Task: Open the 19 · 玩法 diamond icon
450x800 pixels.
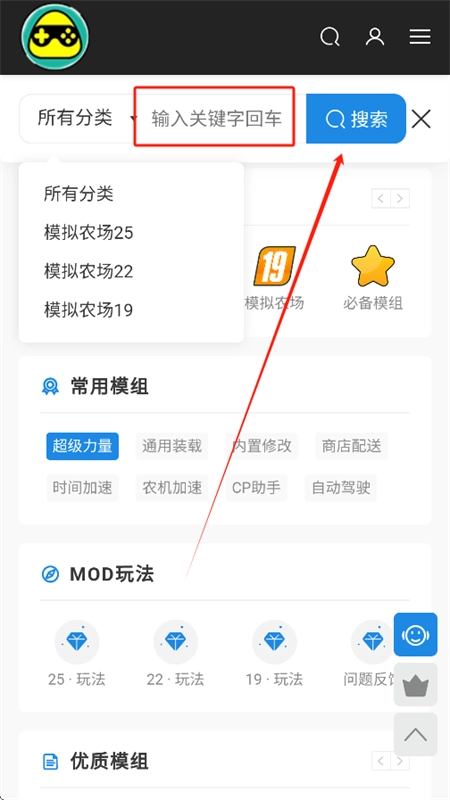Action: (274, 642)
